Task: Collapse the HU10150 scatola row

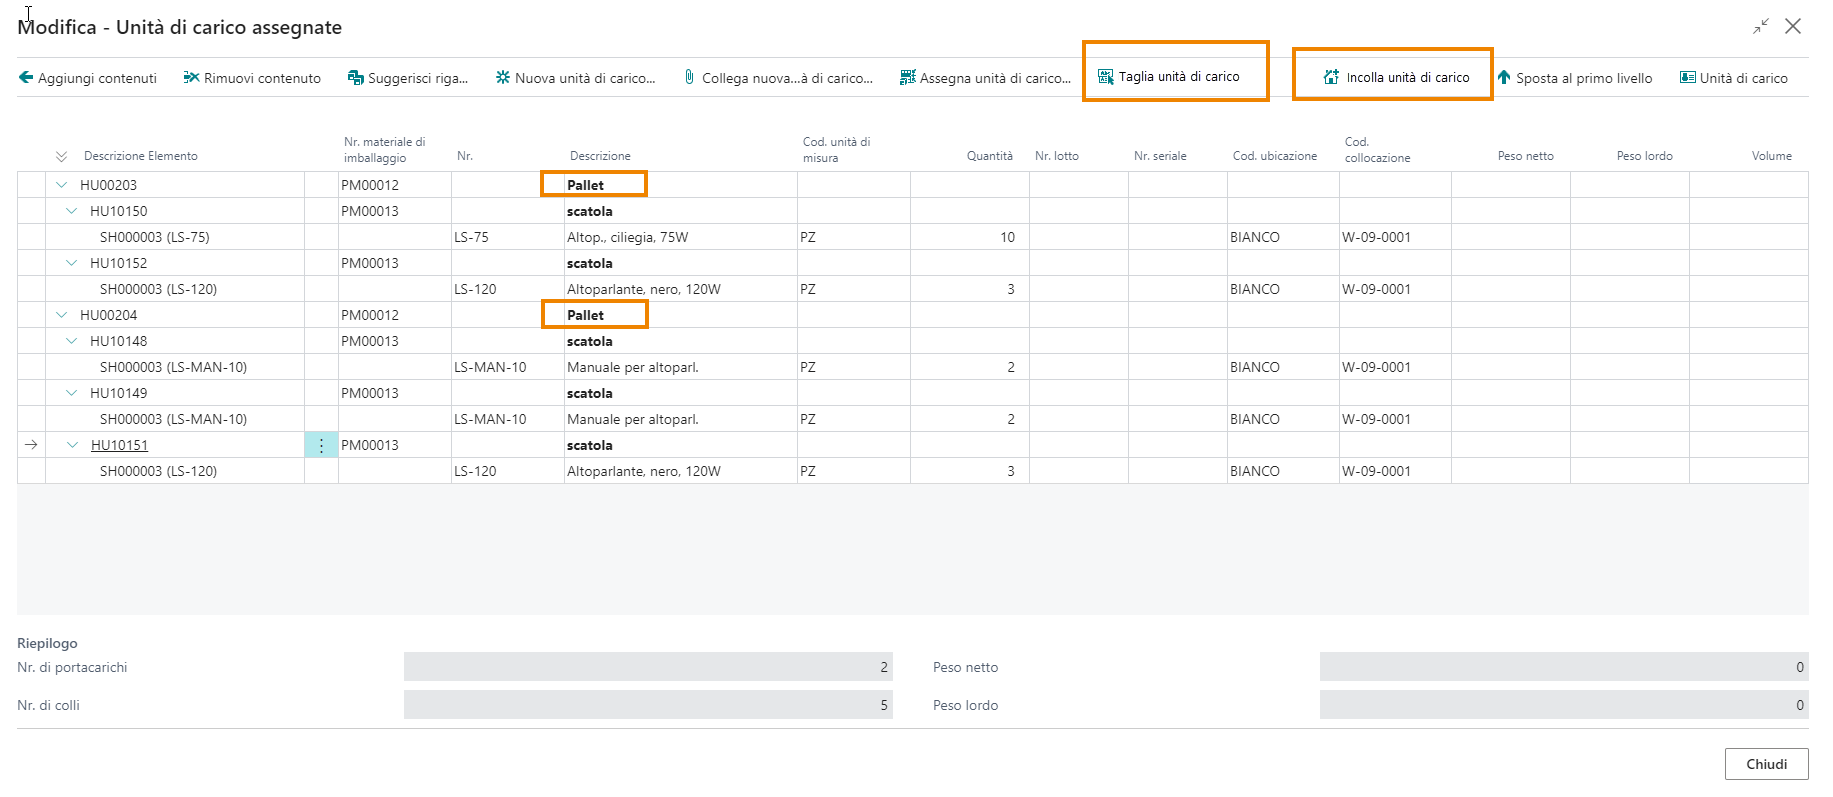Action: [x=72, y=211]
